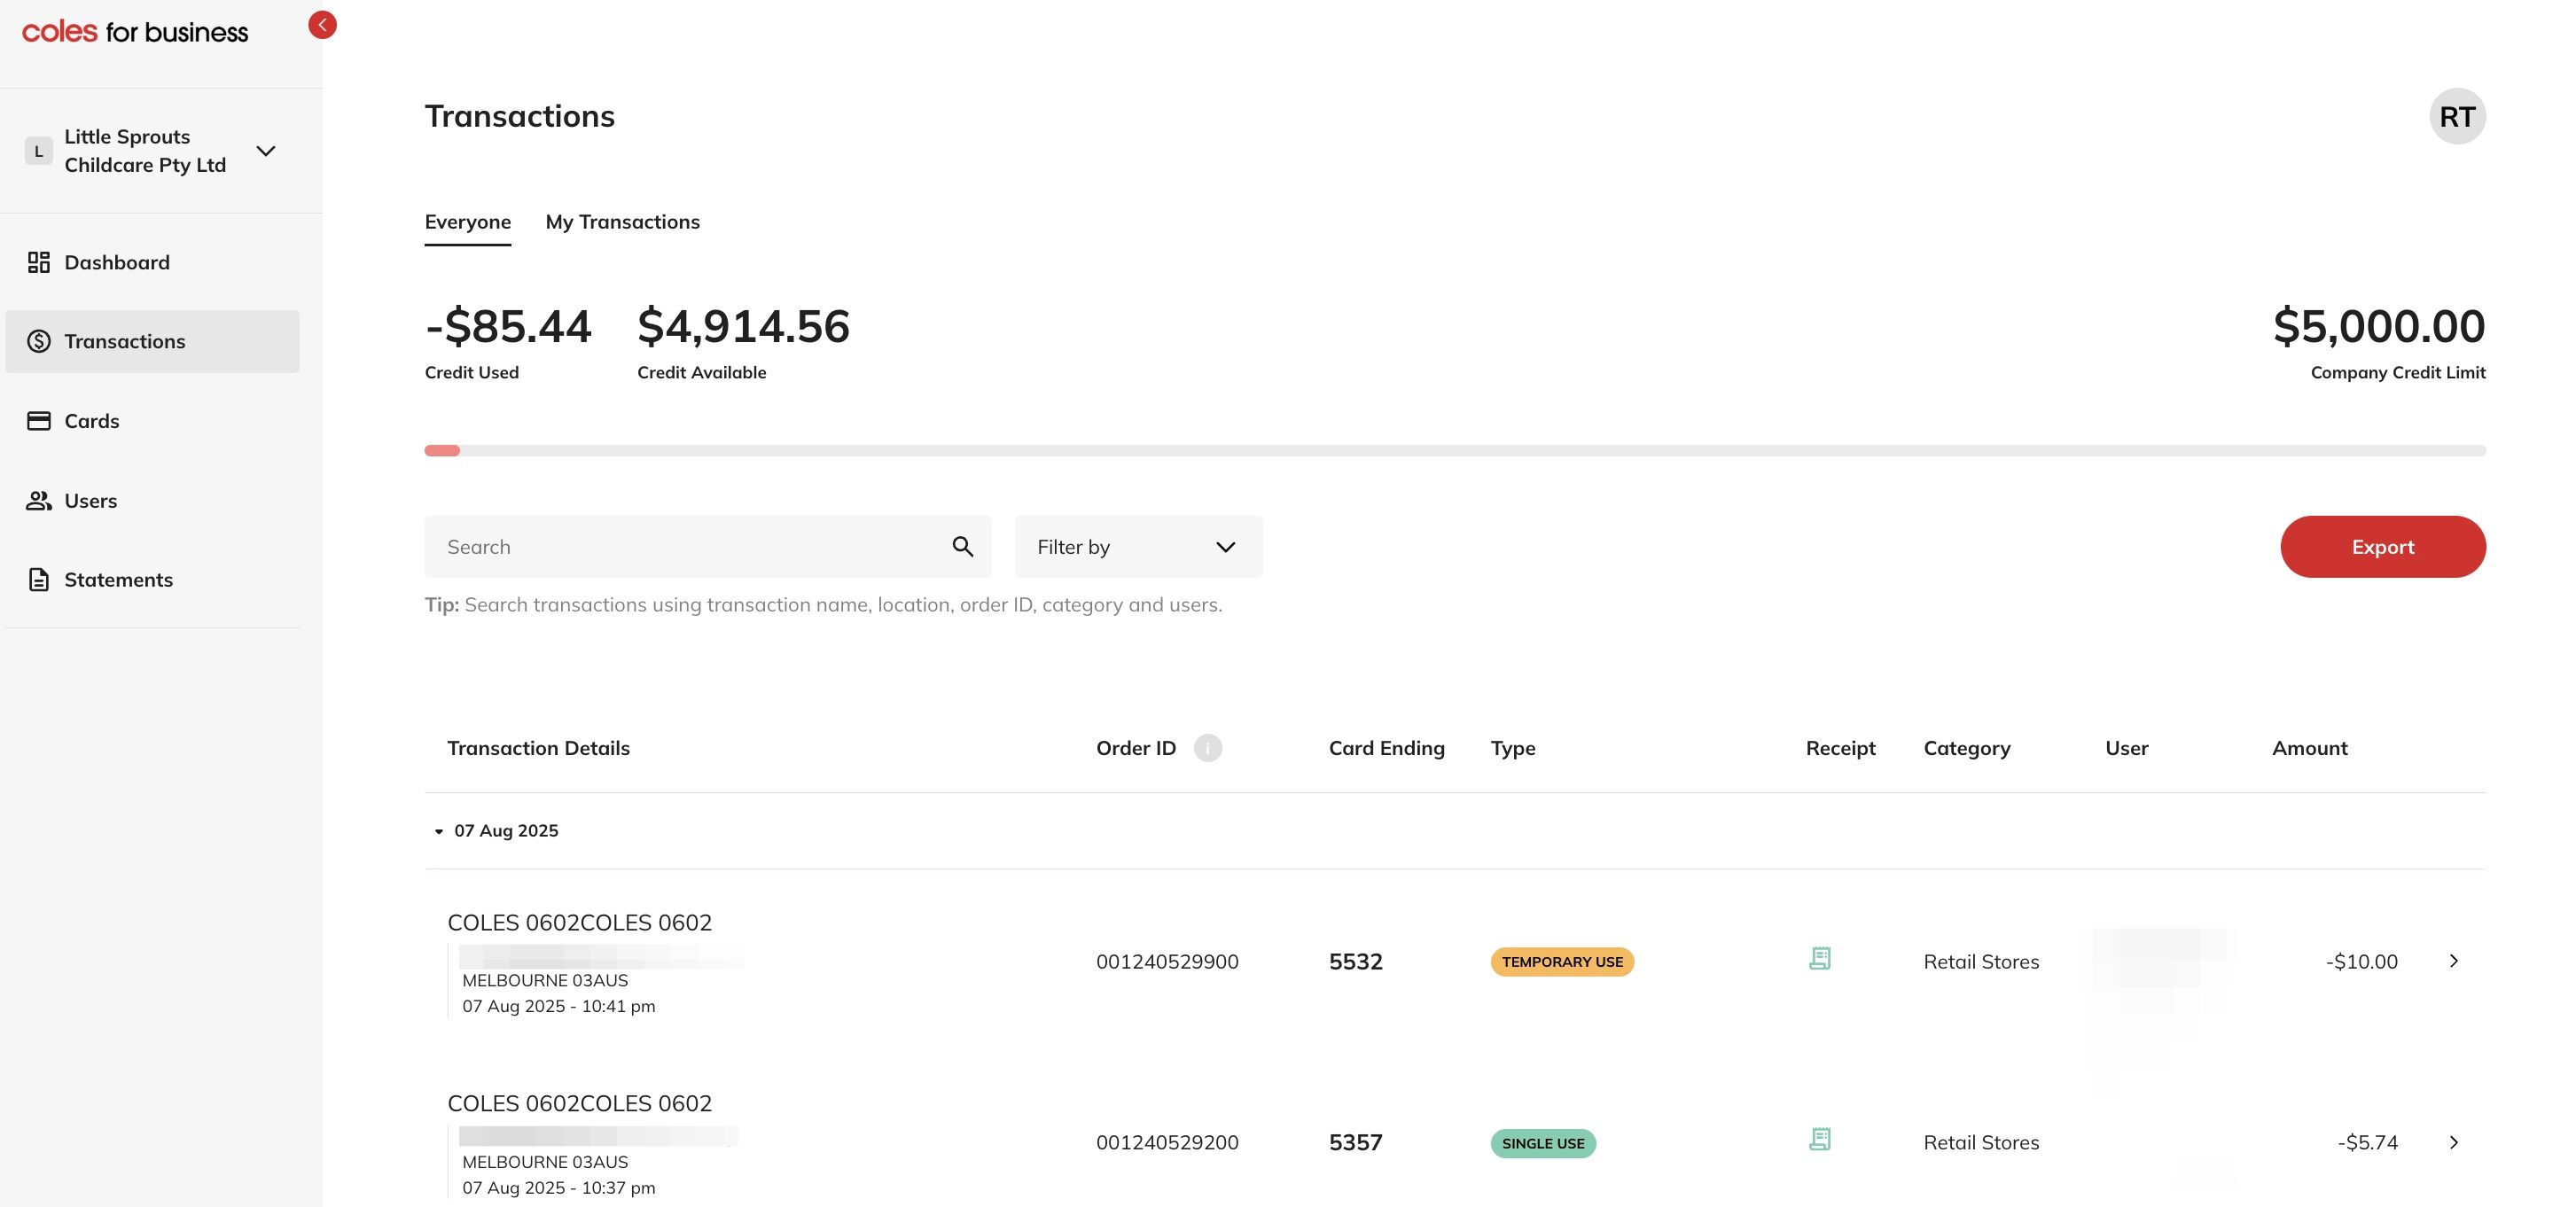Screen dimensions: 2576x1207
Task: Expand the Little Sprouts Childcare company selector
Action: [265, 151]
